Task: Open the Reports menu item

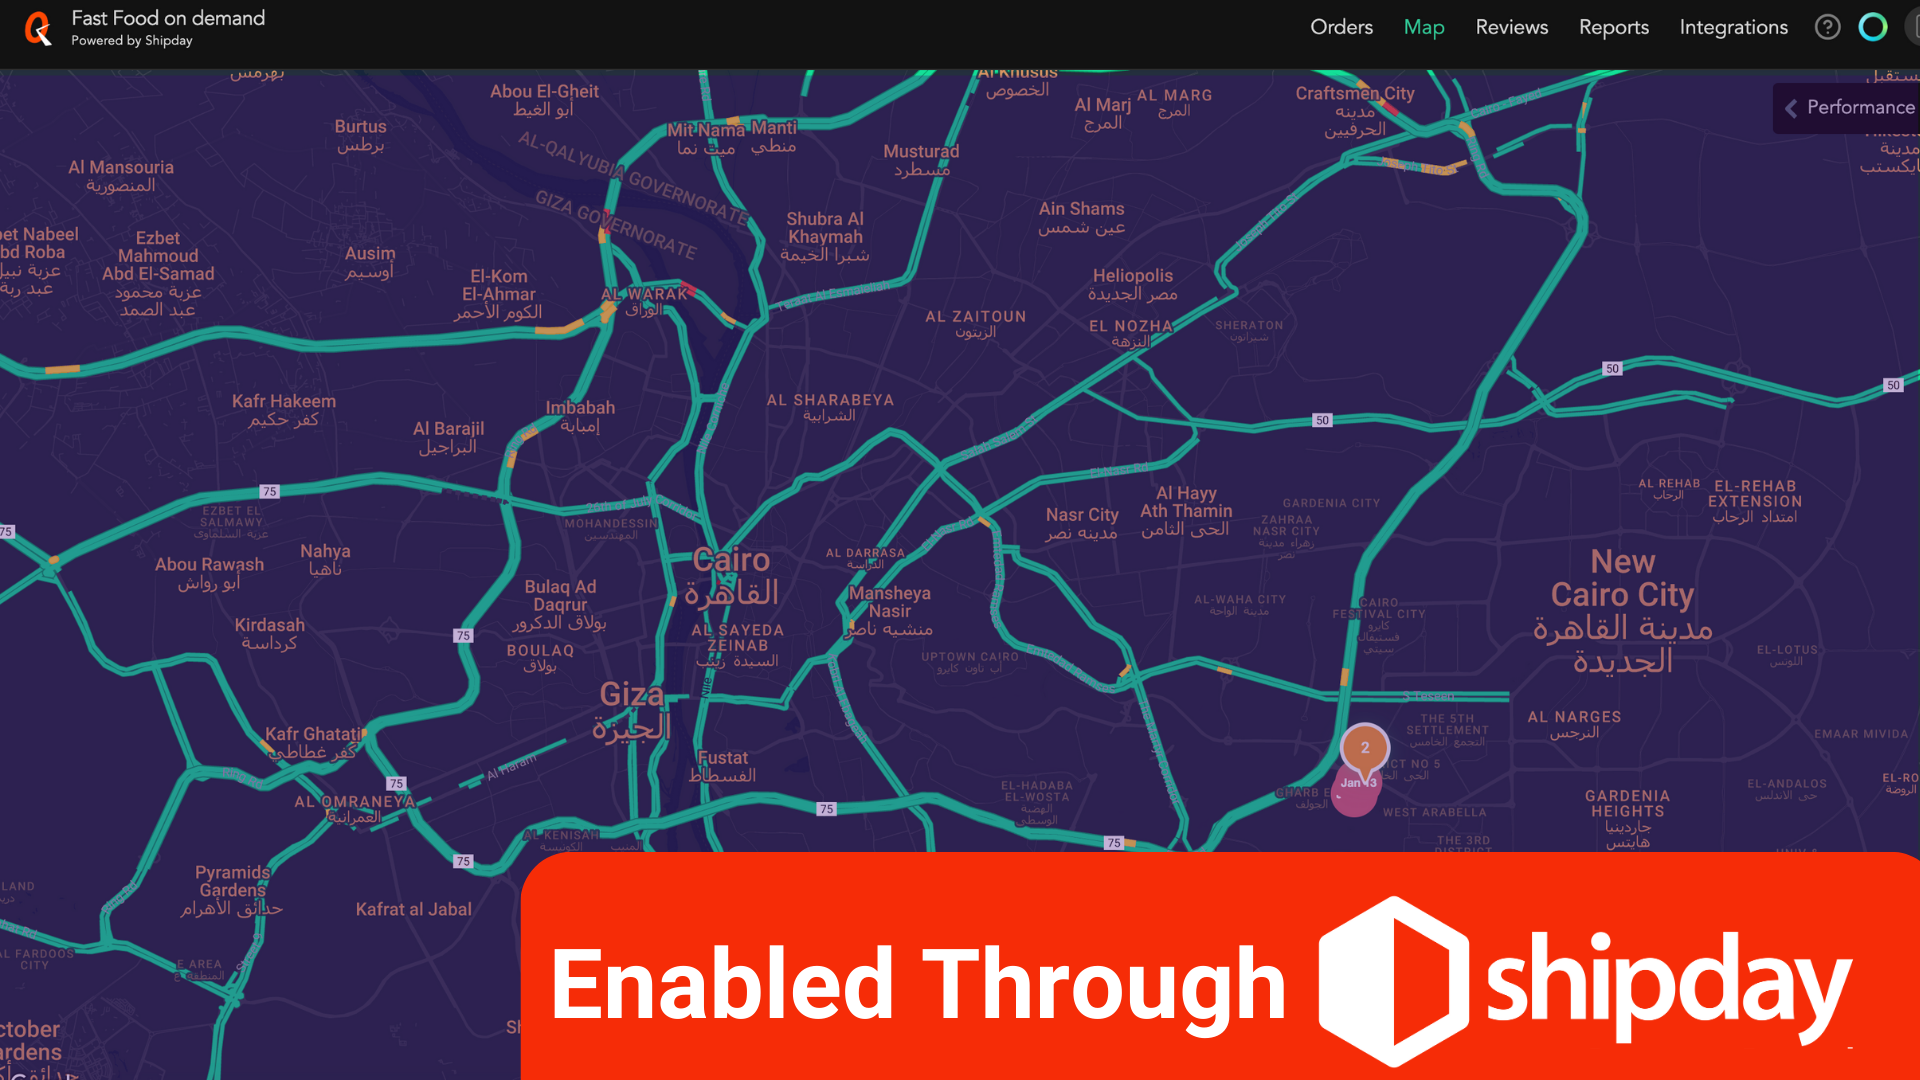Action: [1613, 26]
